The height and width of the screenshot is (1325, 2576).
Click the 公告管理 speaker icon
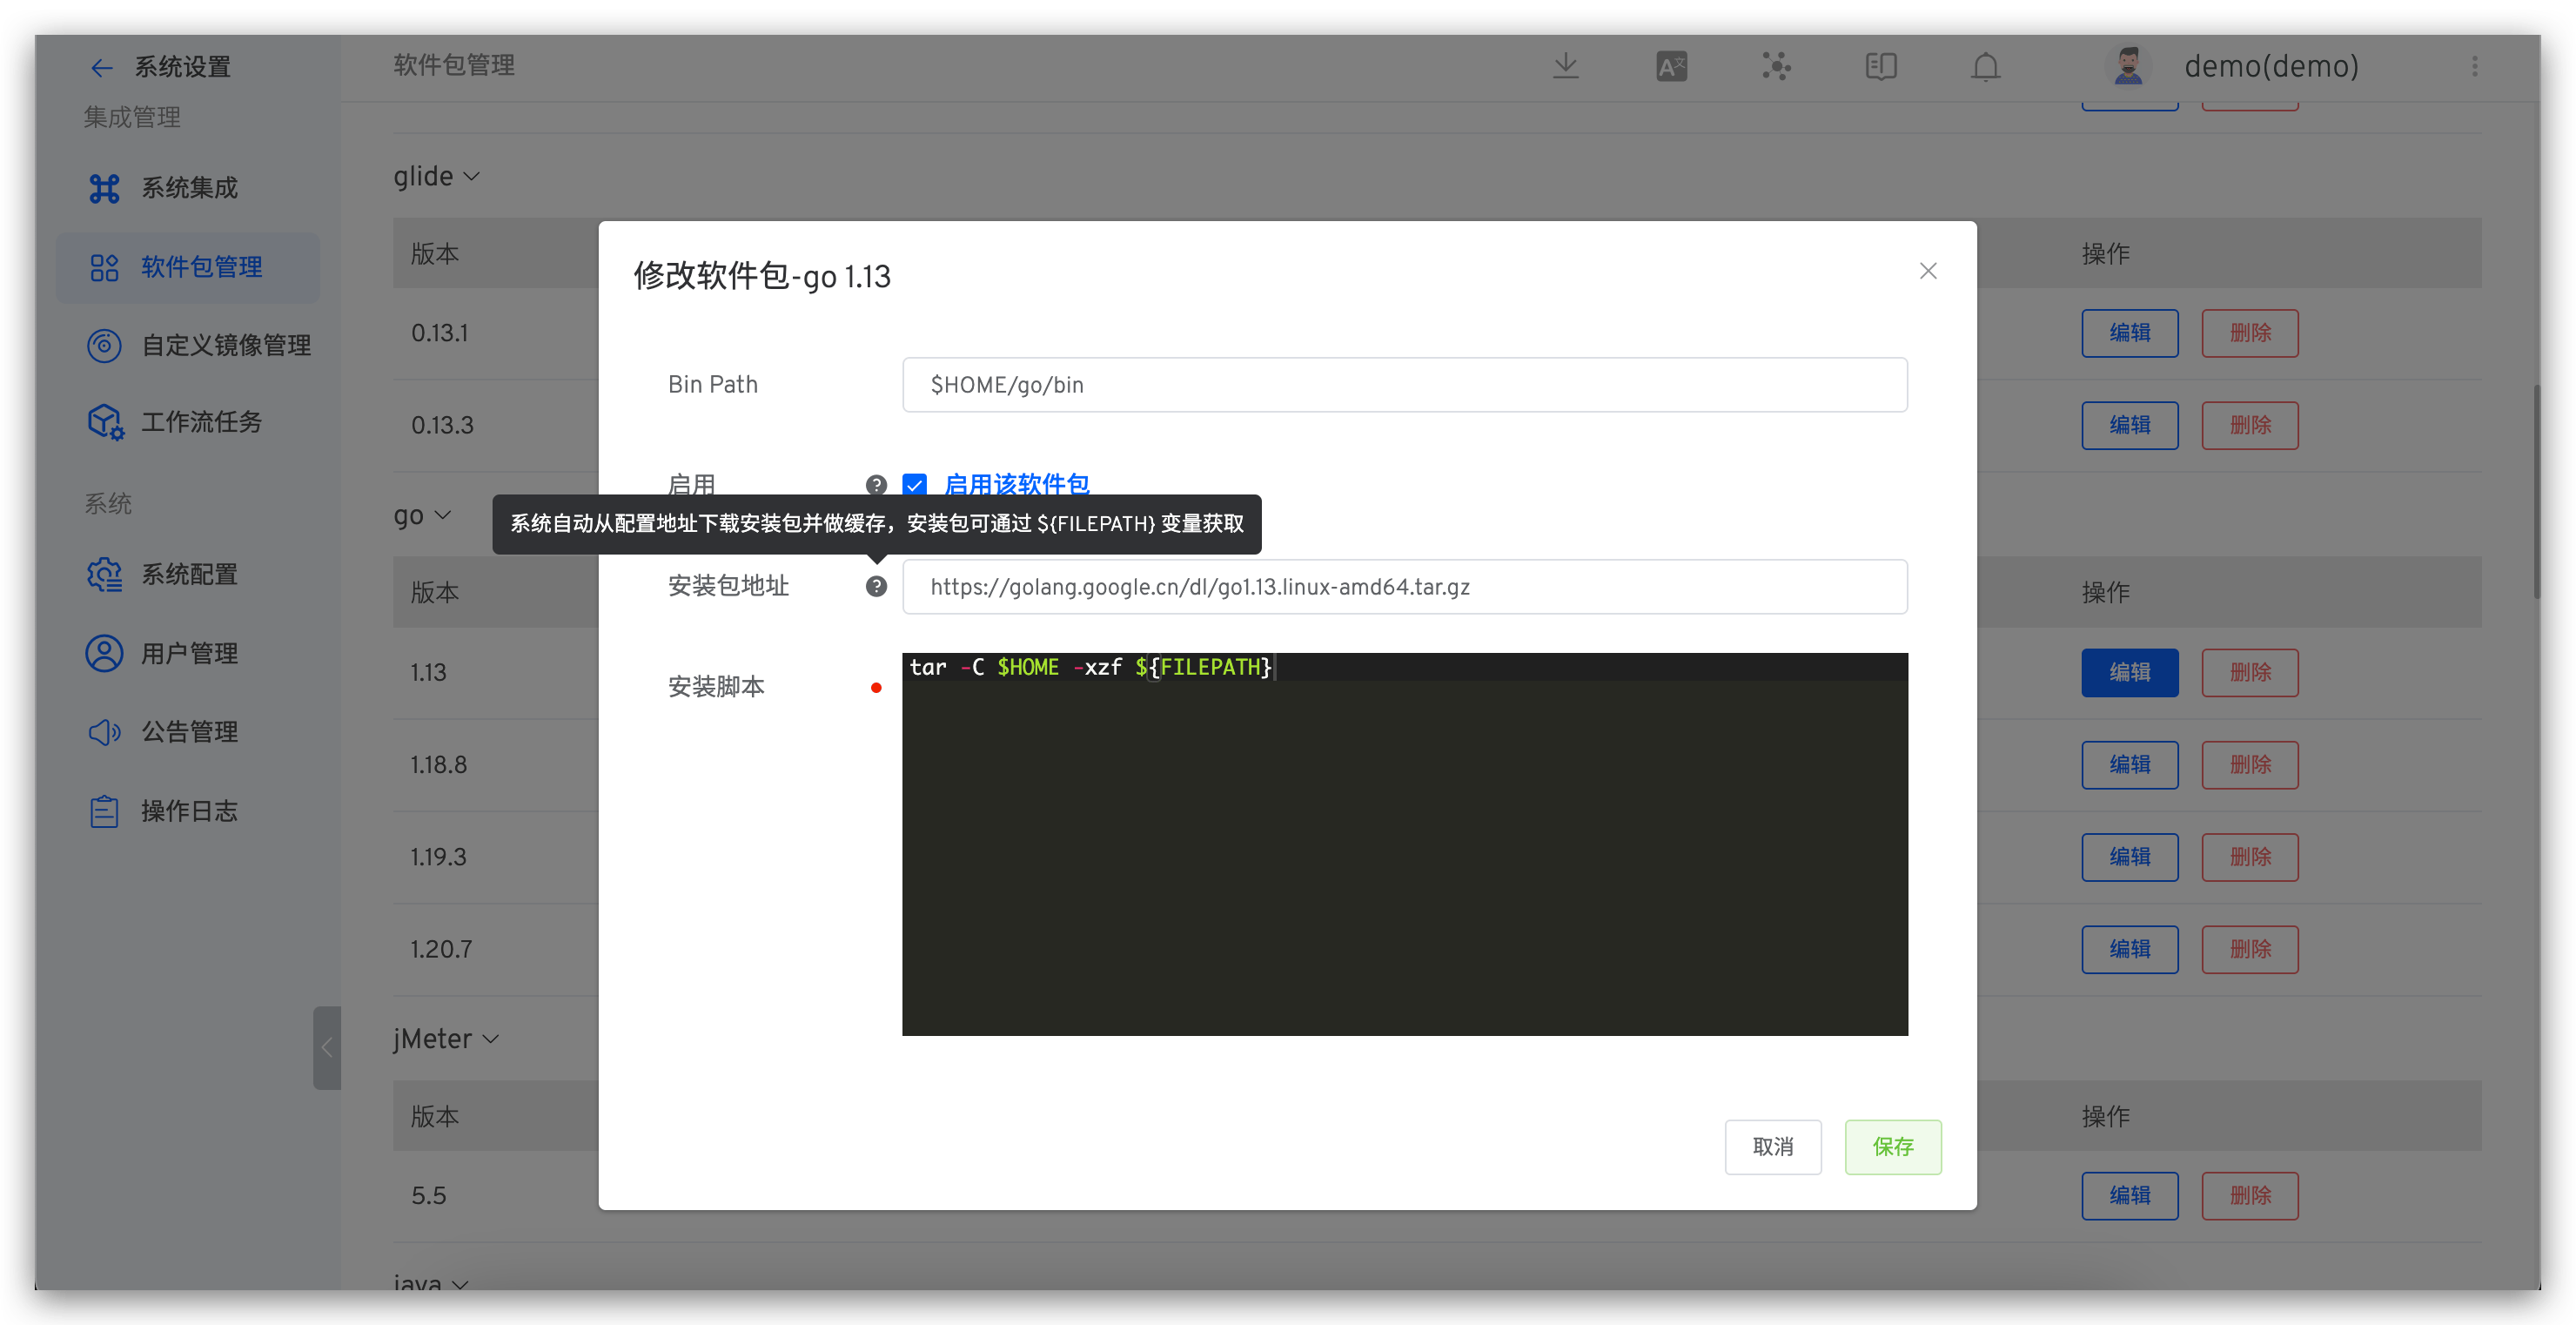tap(104, 731)
